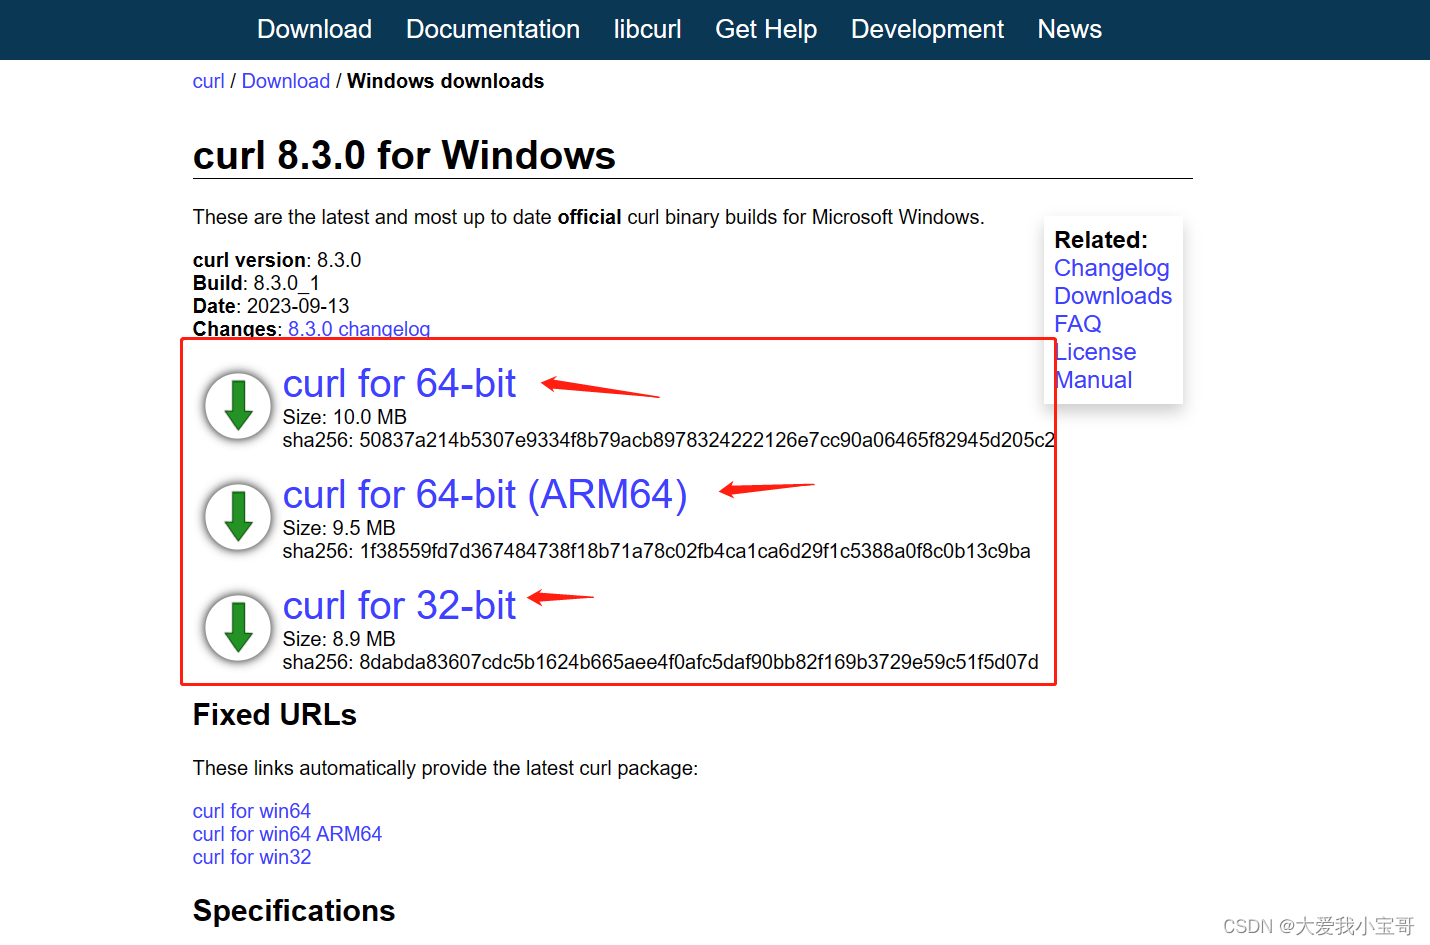Click the sha256 hash starting with 1f38559fd7
Viewport: 1430px width, 945px height.
click(x=695, y=551)
